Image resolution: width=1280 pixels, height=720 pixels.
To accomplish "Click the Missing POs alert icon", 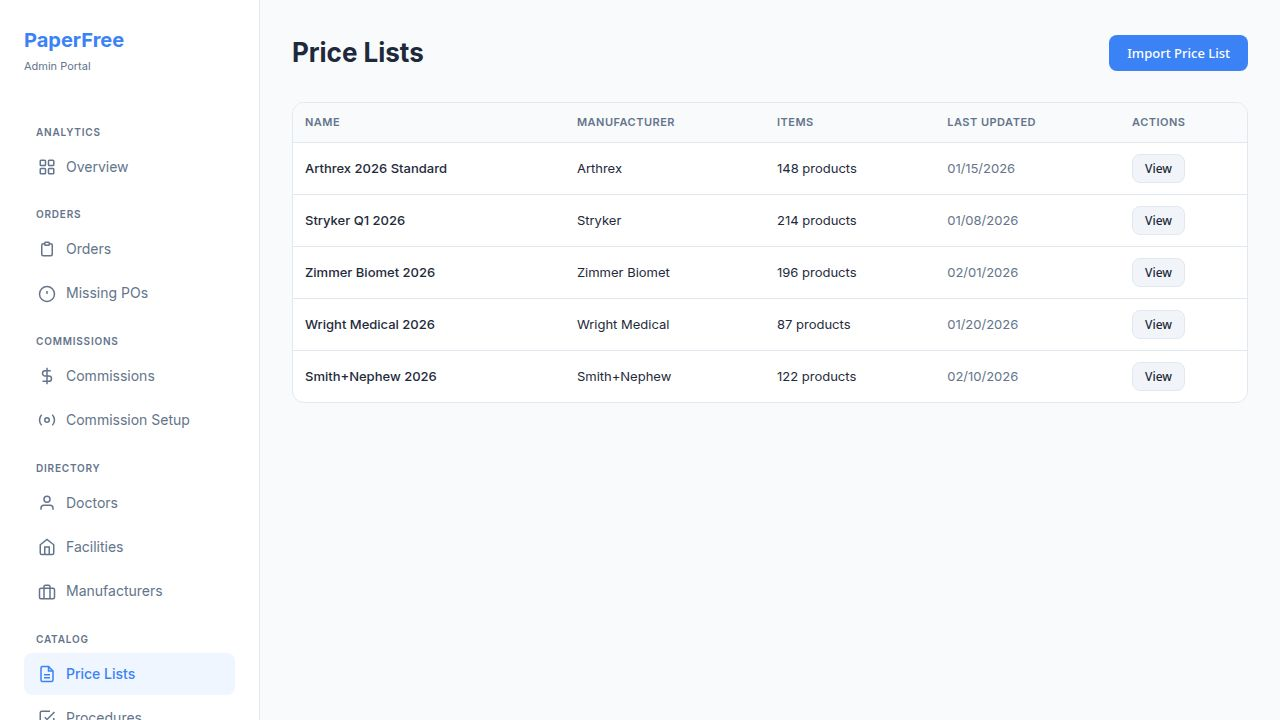I will [x=46, y=293].
